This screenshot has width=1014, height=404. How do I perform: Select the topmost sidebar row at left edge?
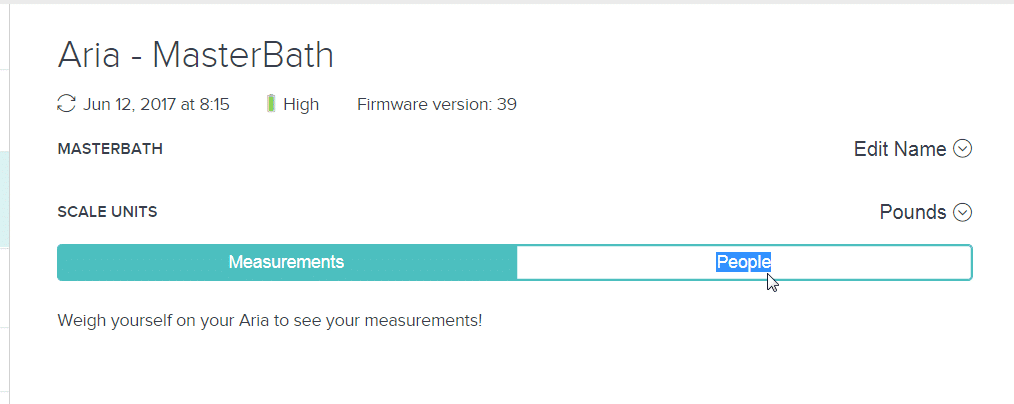click(x=4, y=36)
